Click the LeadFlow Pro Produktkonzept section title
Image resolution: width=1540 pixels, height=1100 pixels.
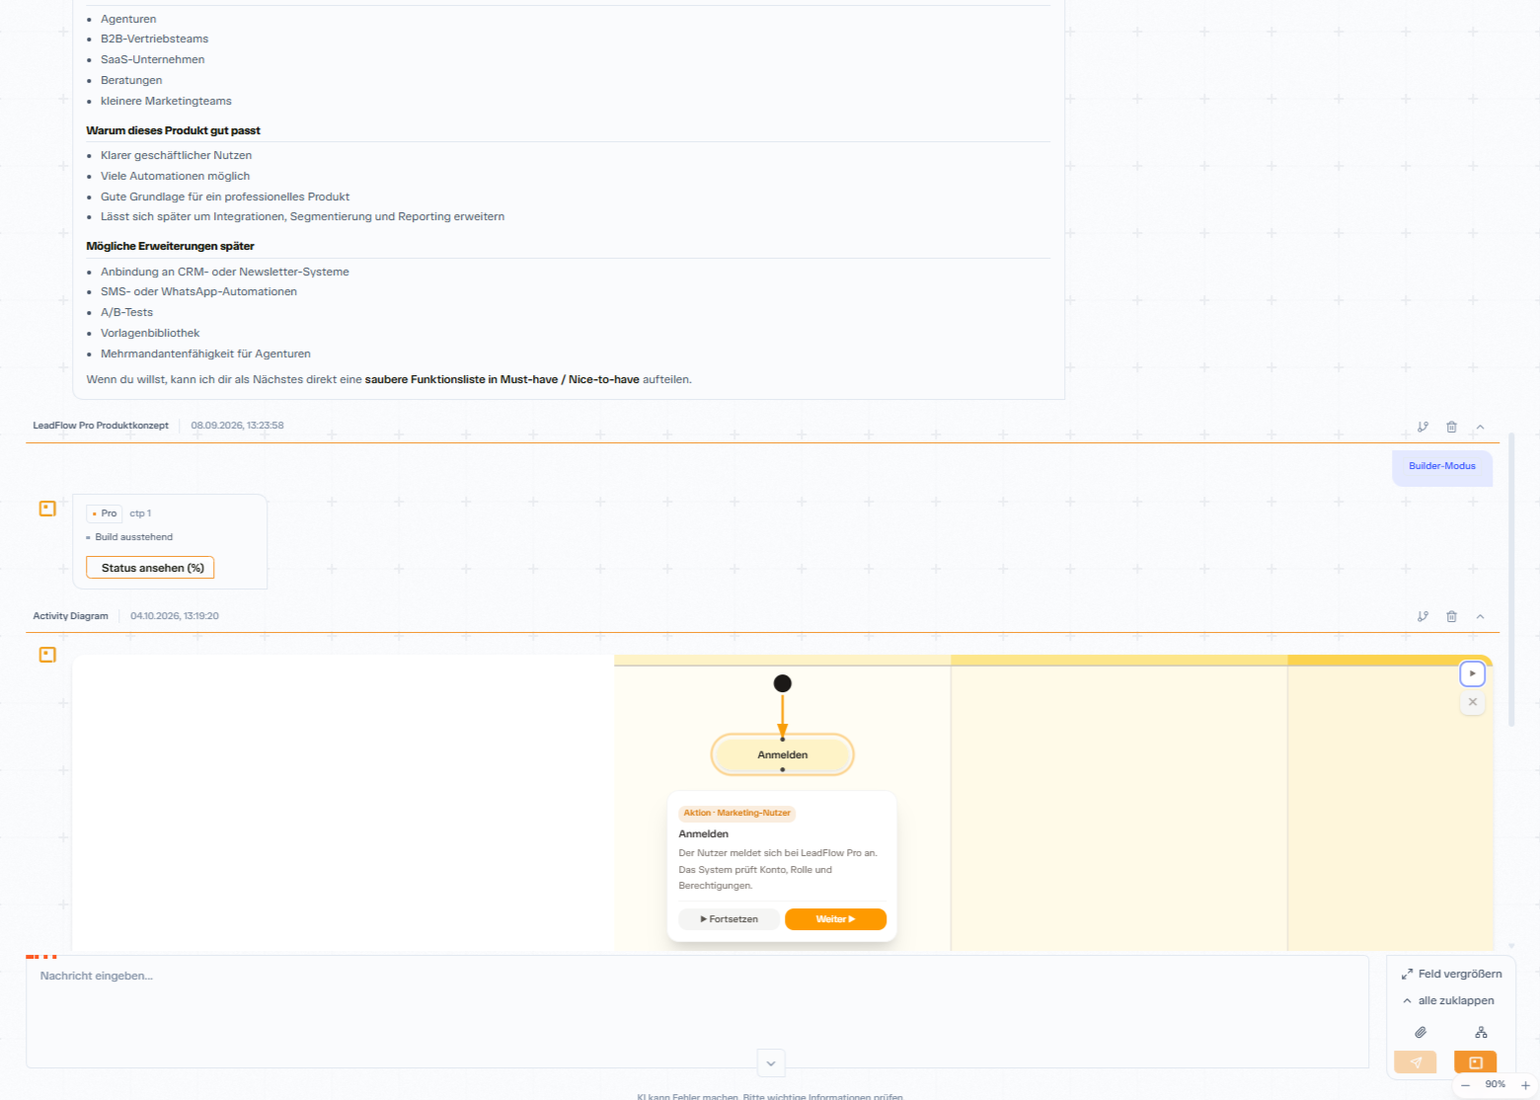[x=101, y=426]
